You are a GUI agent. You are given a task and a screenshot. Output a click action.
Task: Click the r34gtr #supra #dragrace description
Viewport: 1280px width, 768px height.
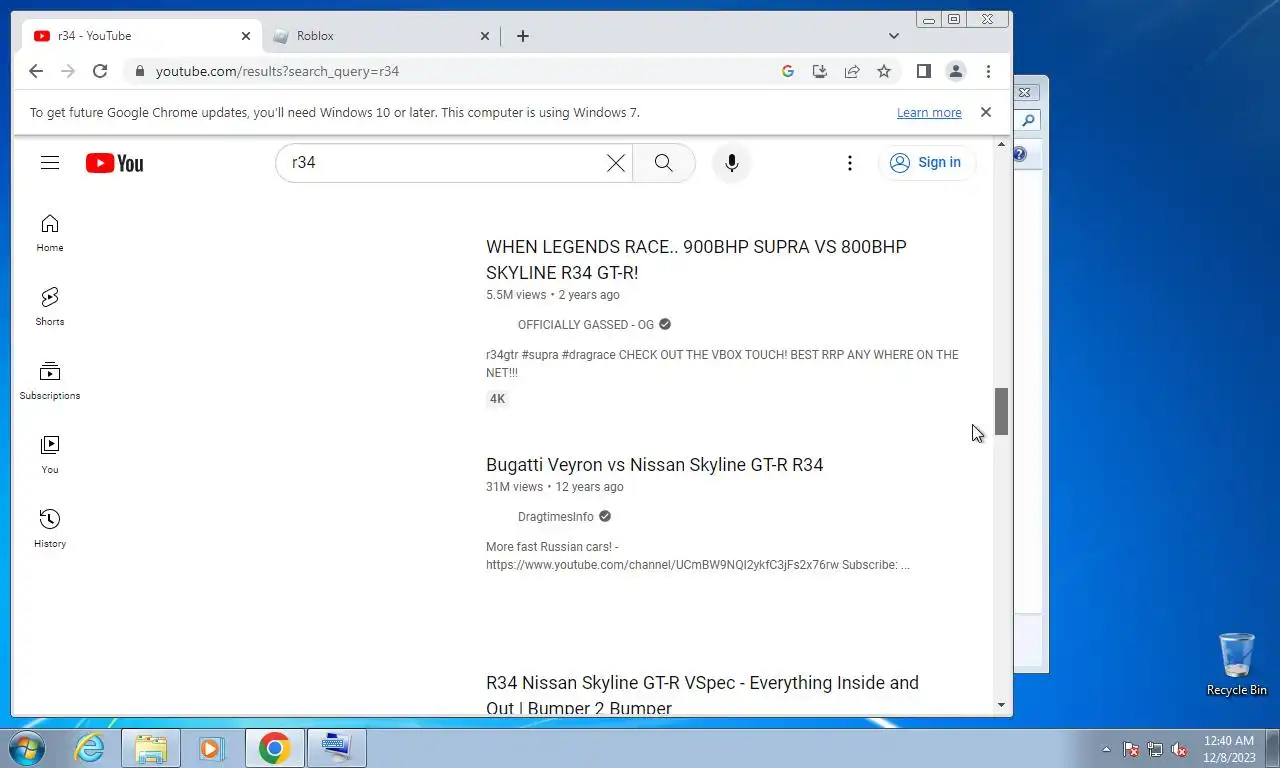click(722, 364)
